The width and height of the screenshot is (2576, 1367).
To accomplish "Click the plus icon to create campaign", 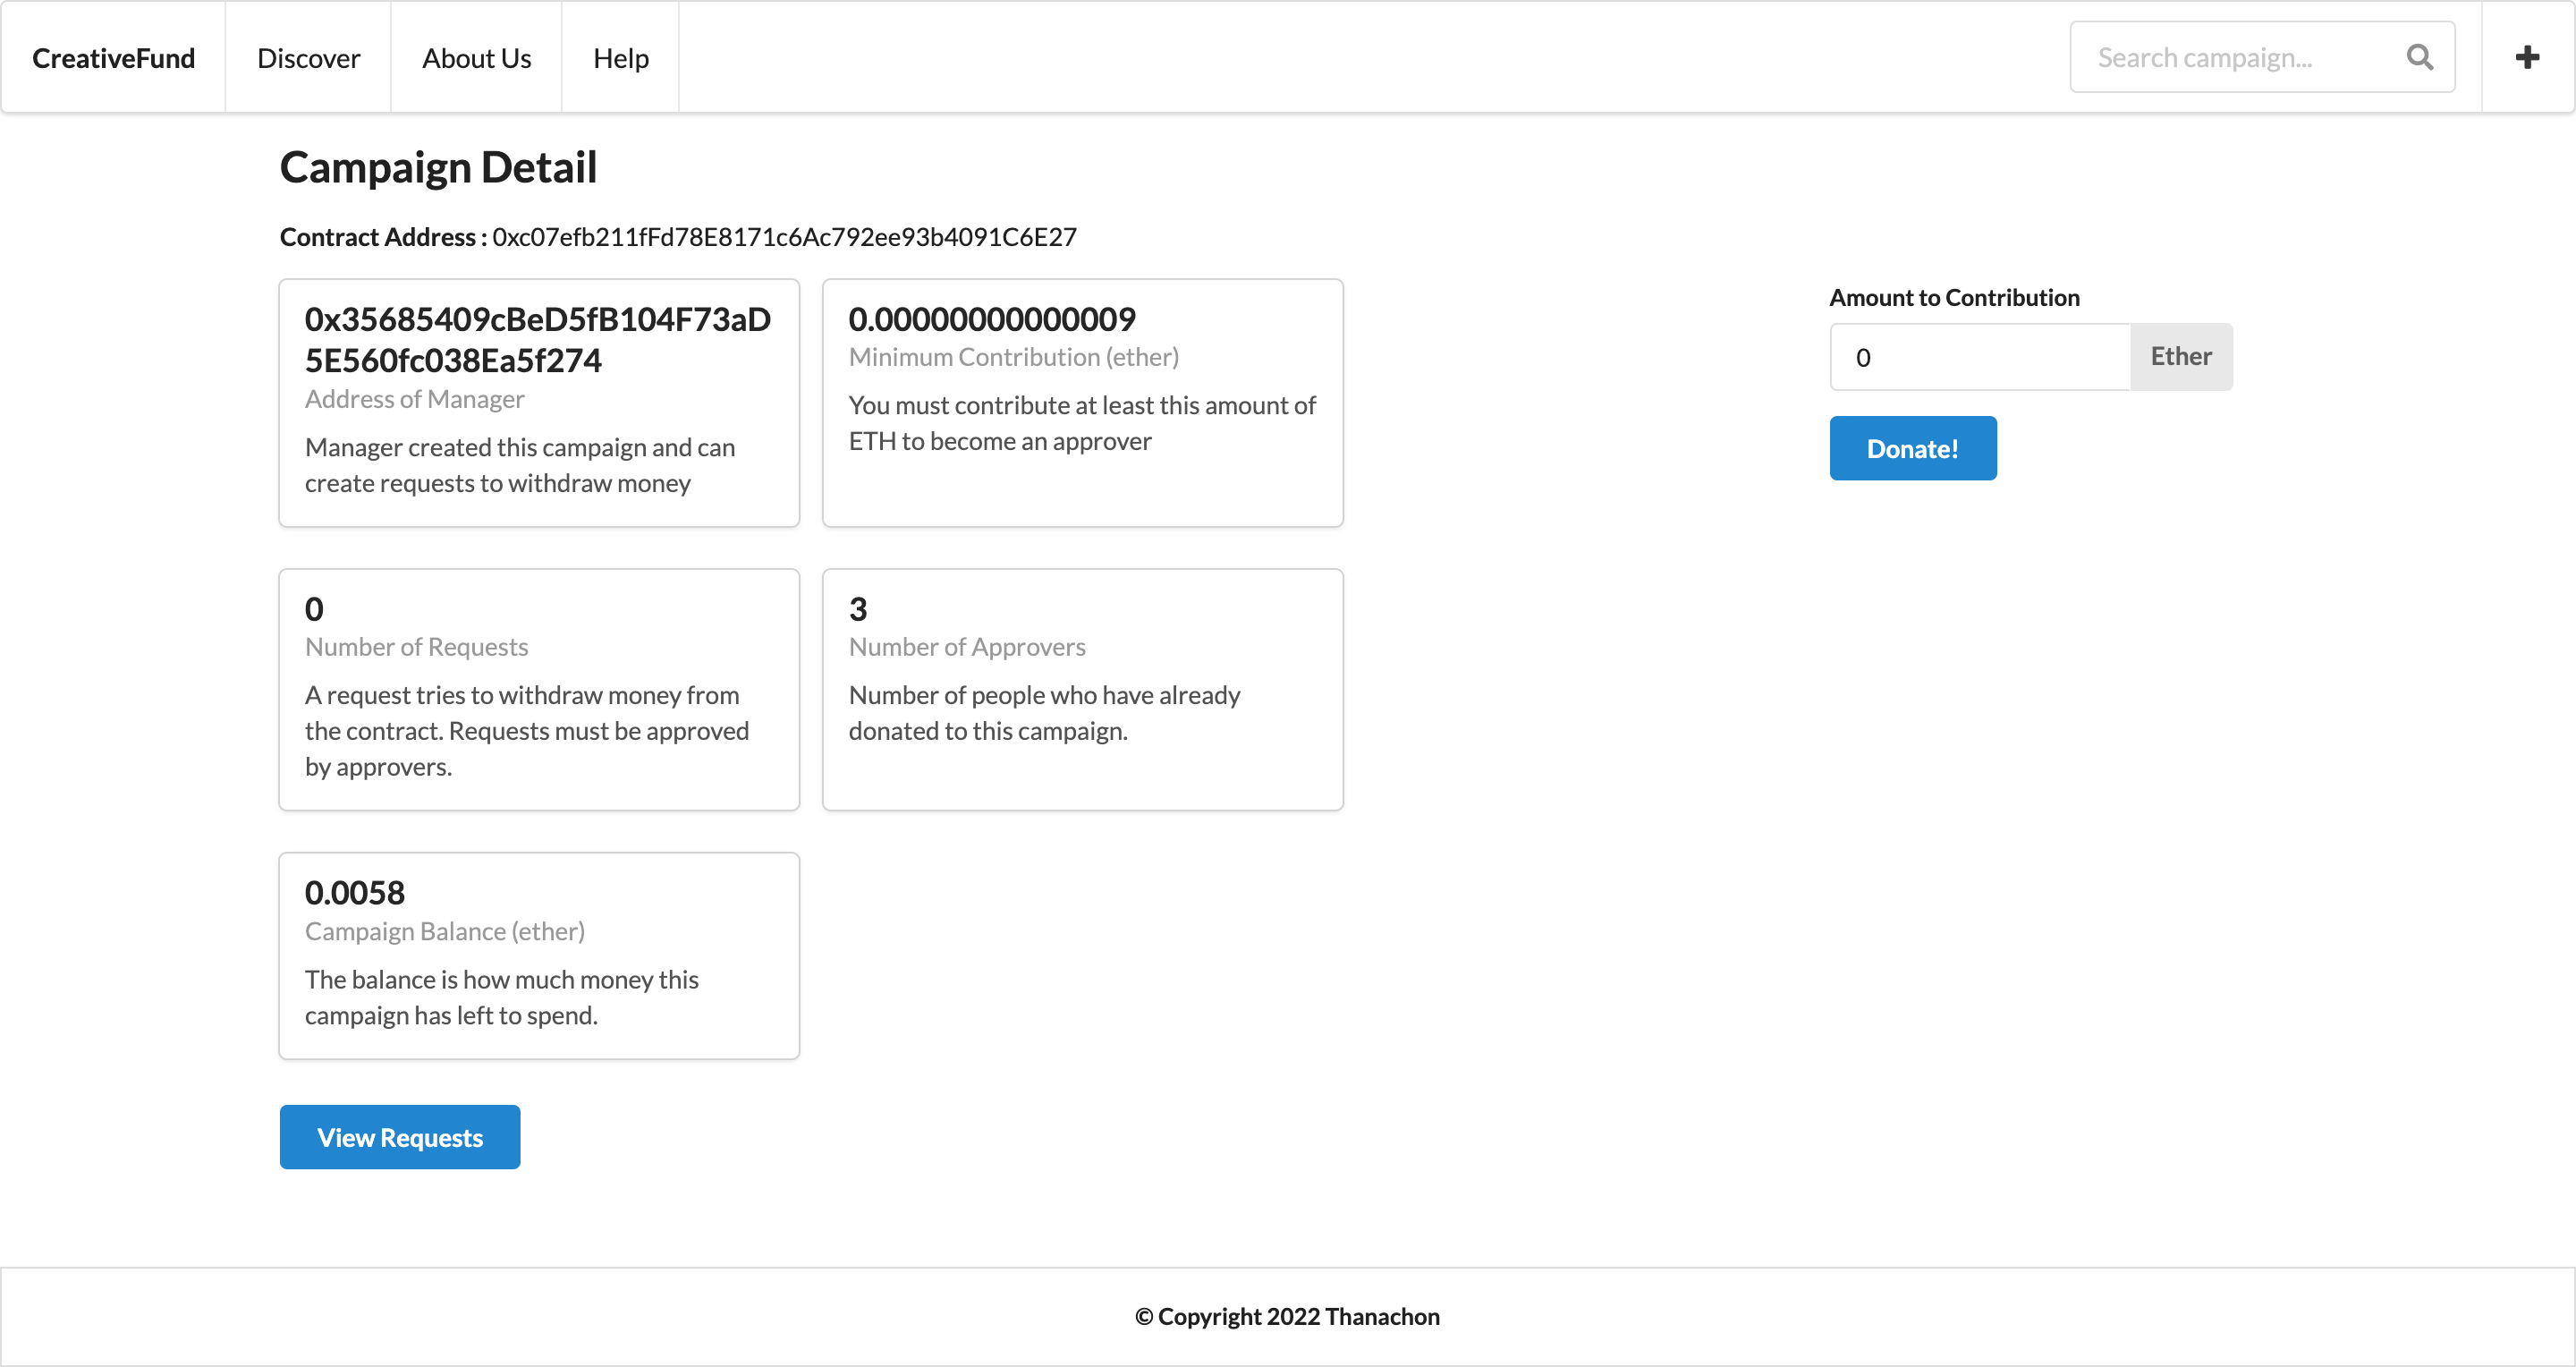I will 2529,56.
